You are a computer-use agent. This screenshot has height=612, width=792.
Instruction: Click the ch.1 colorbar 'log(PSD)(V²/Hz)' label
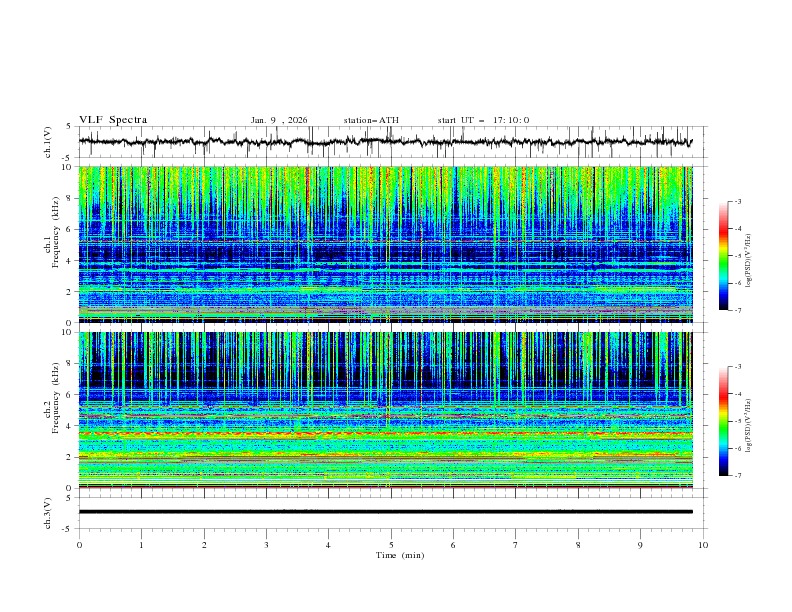pos(749,261)
